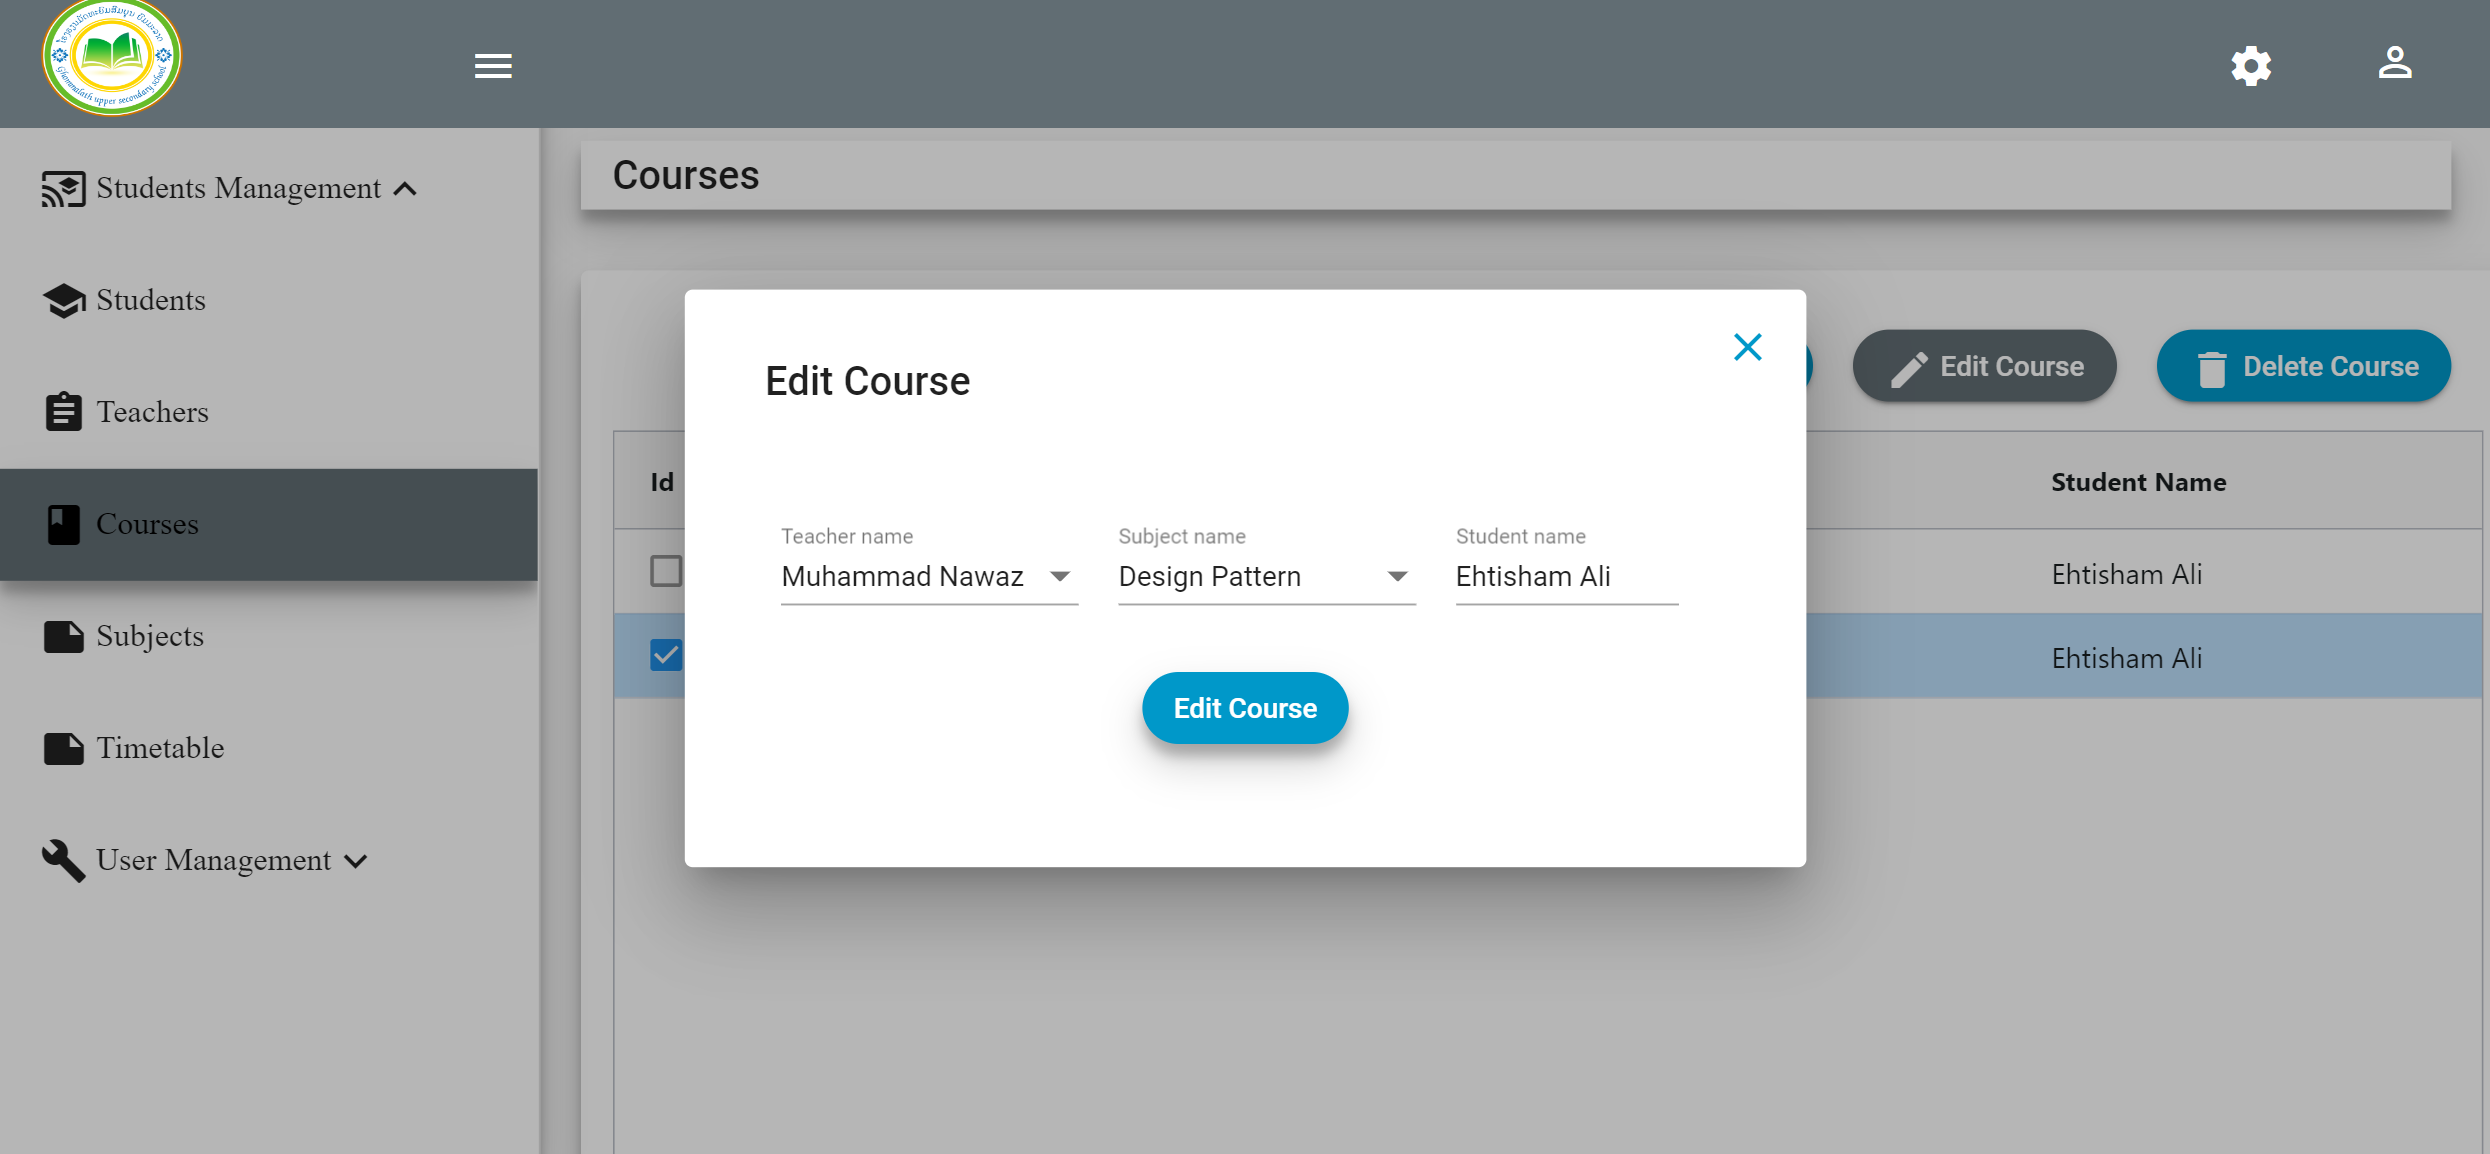The width and height of the screenshot is (2490, 1154).
Task: Check the first course row checkbox
Action: click(666, 571)
